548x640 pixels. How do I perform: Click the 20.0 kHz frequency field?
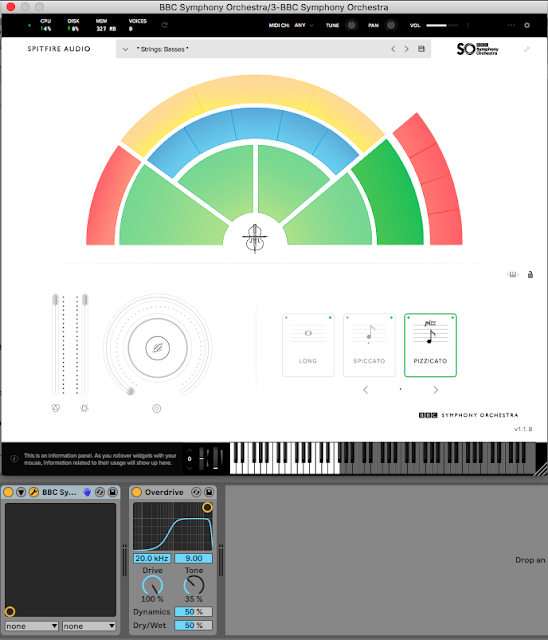coord(152,558)
